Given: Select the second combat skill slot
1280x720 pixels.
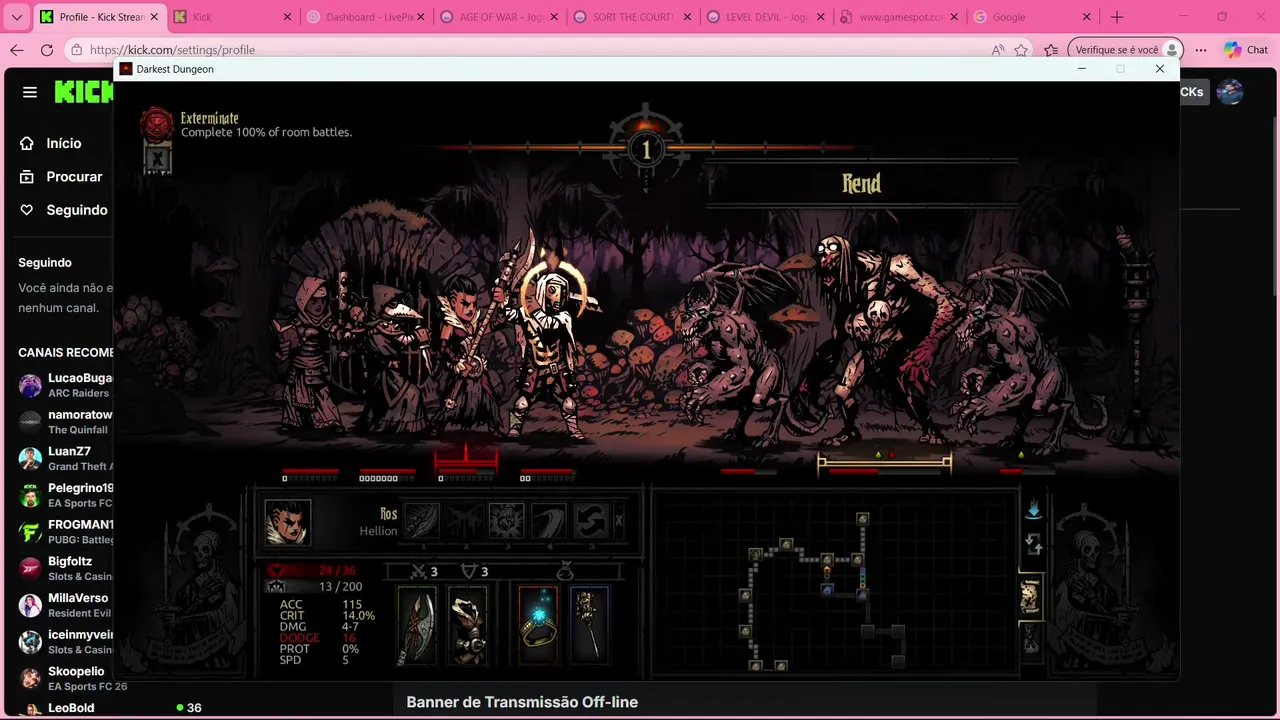Looking at the screenshot, I should (x=464, y=521).
